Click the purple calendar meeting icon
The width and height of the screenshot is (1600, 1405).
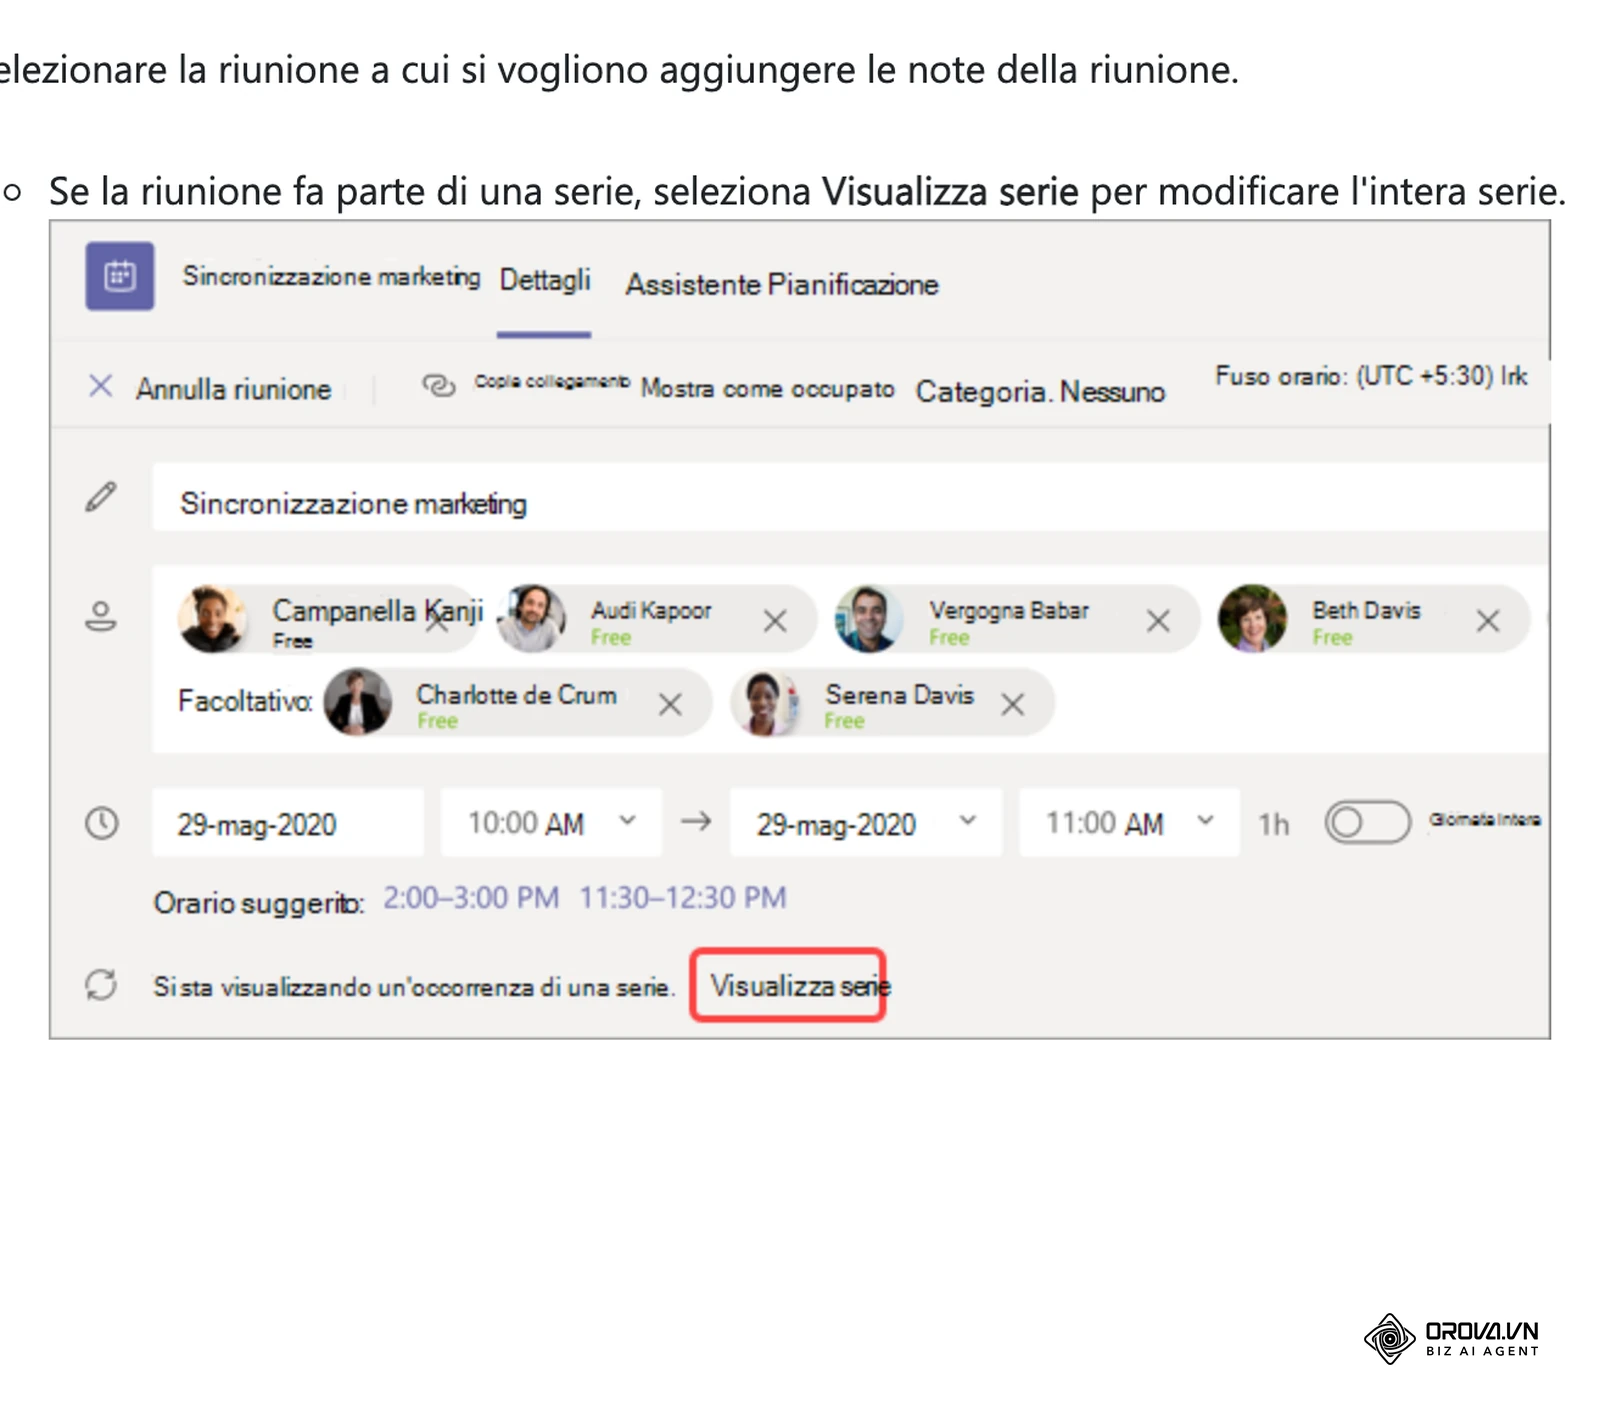pyautogui.click(x=120, y=276)
